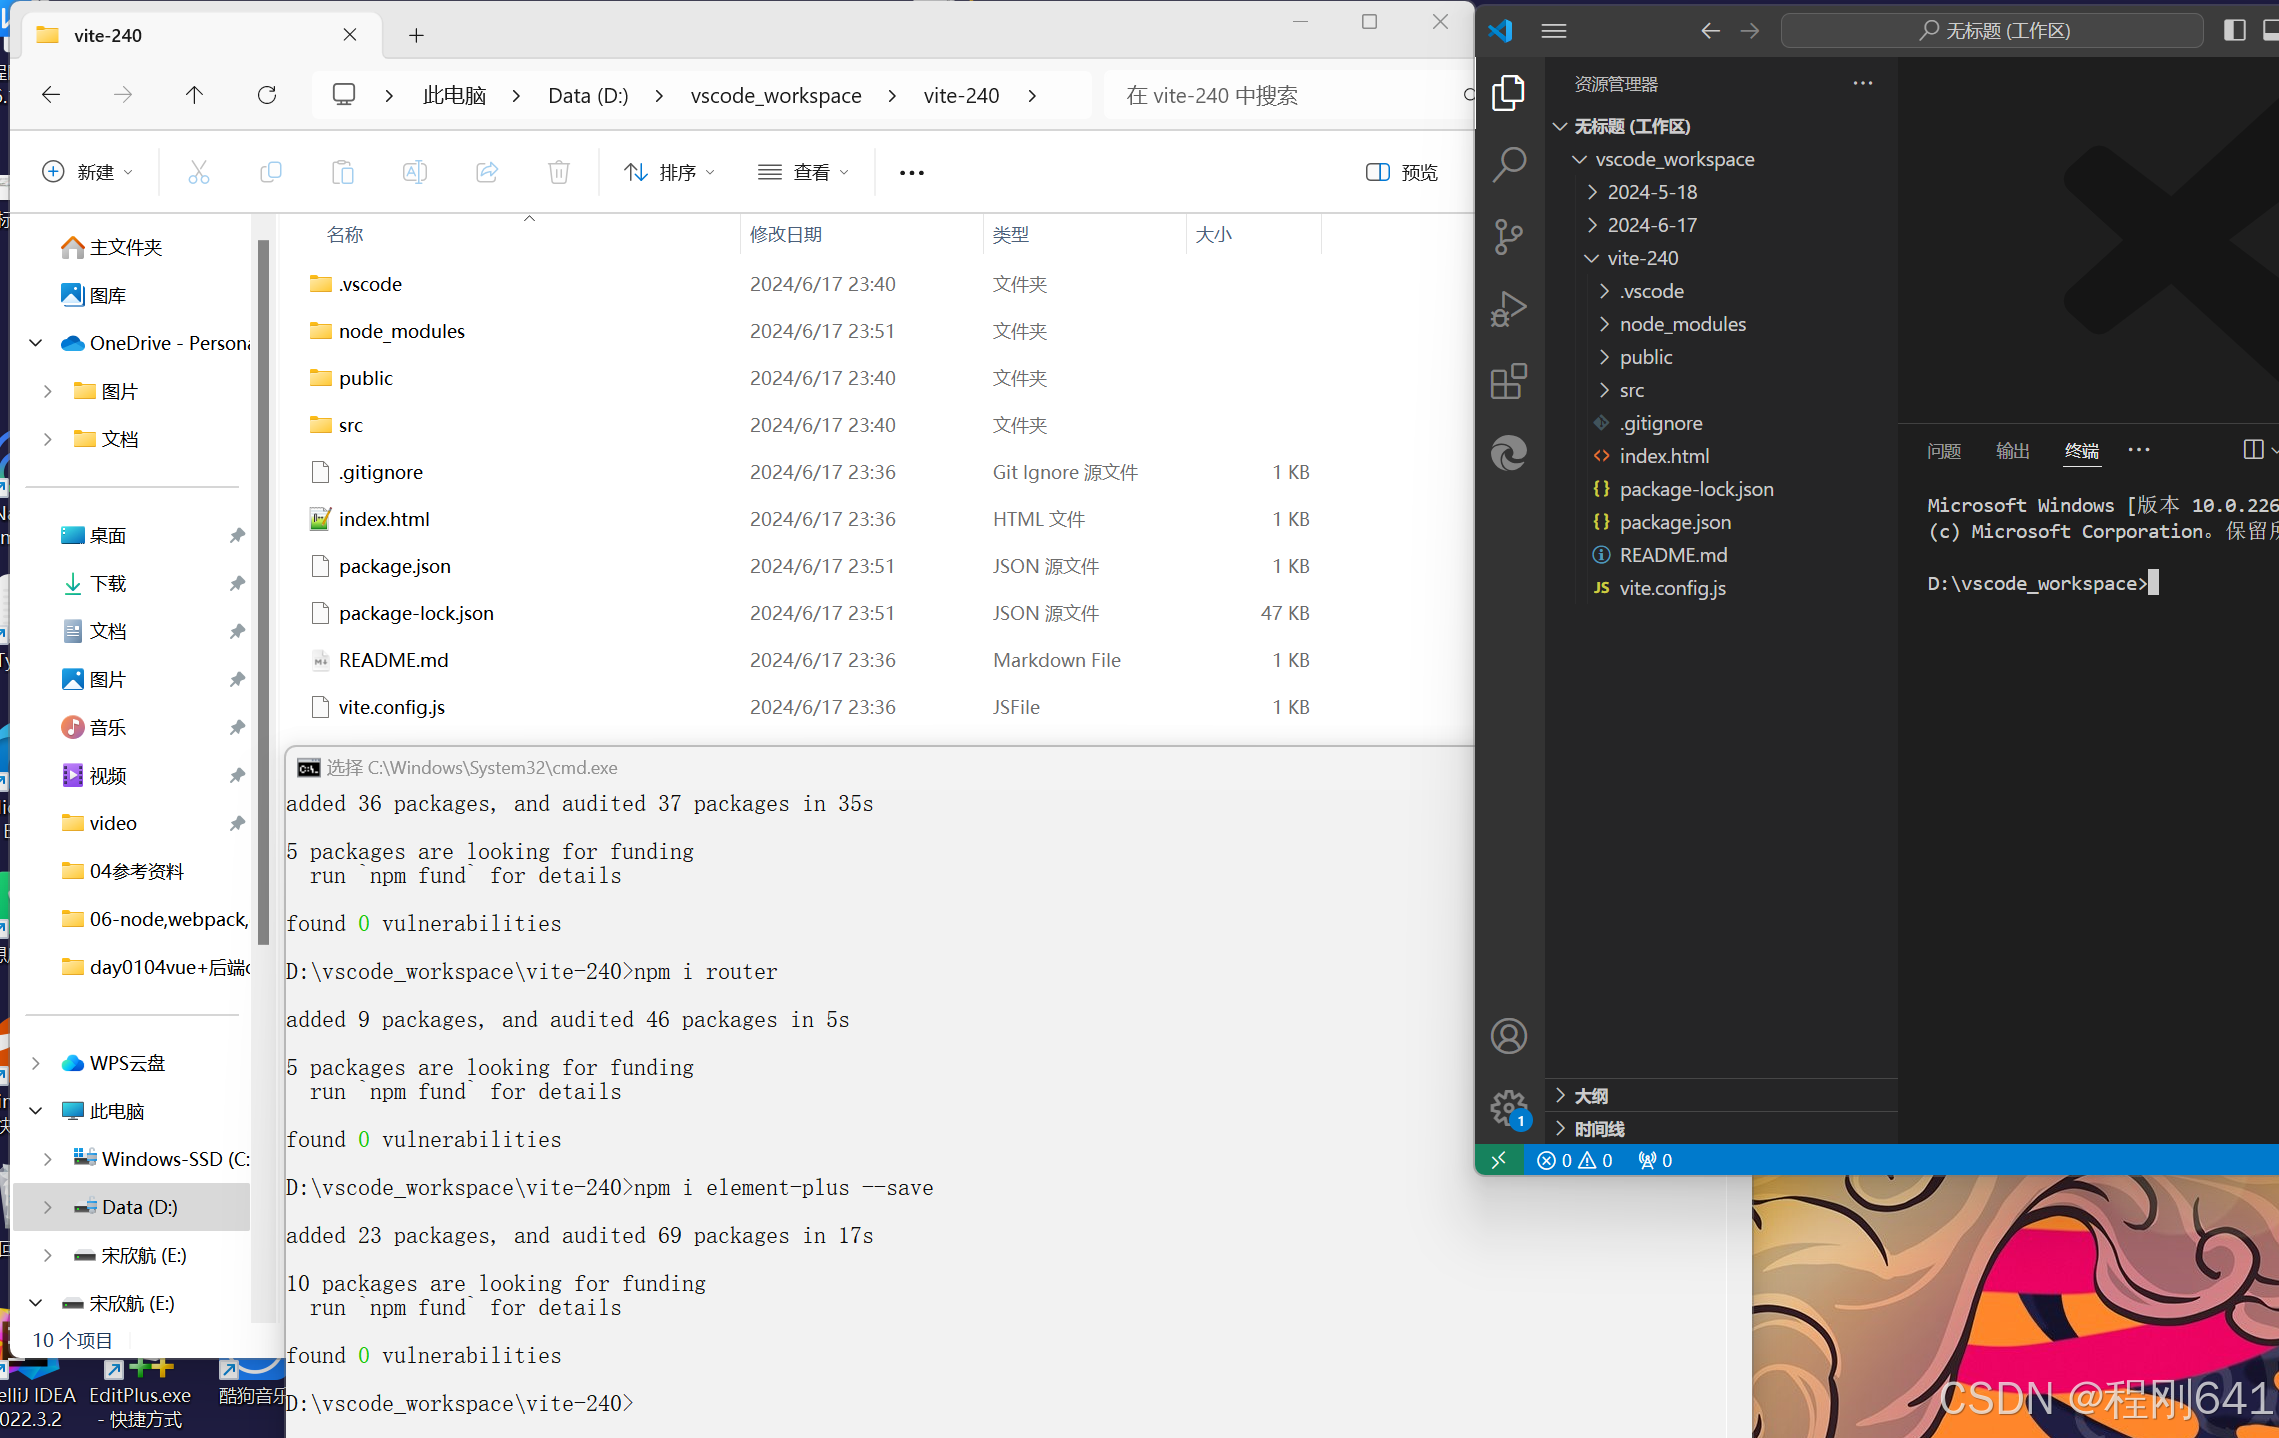
Task: Switch to the Output tab in the panel
Action: [x=2012, y=451]
